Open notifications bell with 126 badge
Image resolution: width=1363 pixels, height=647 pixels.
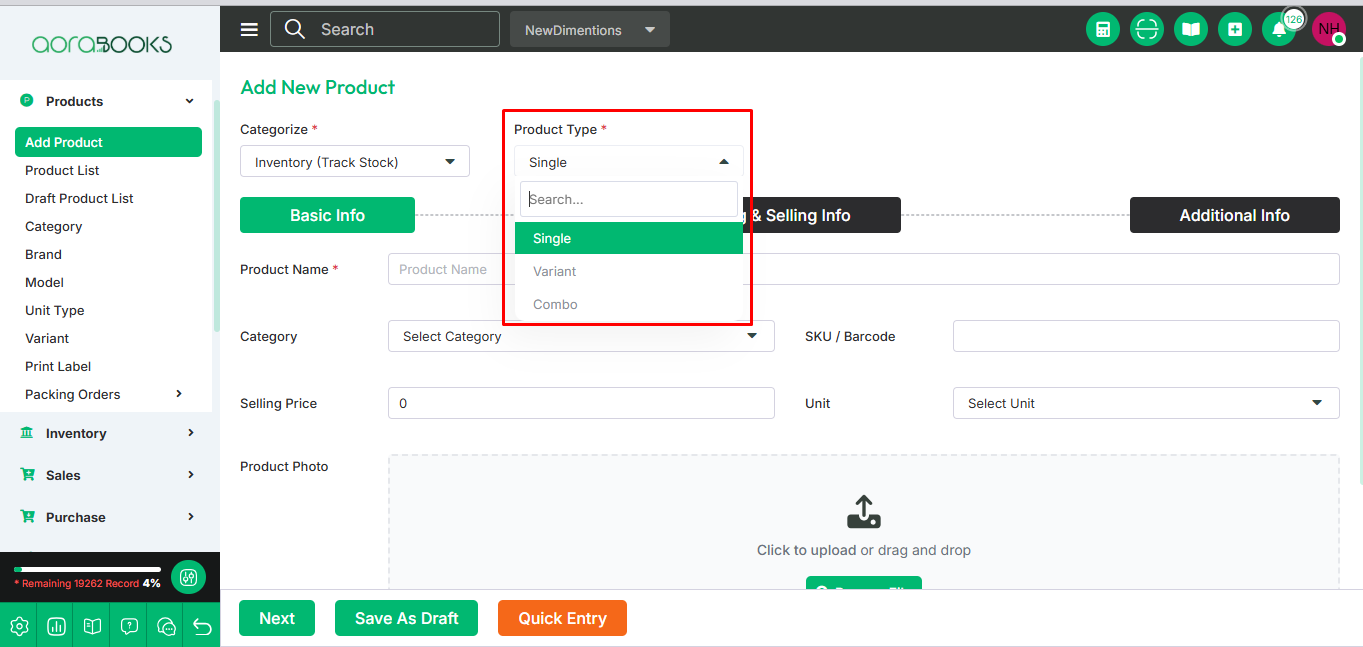click(x=1278, y=29)
